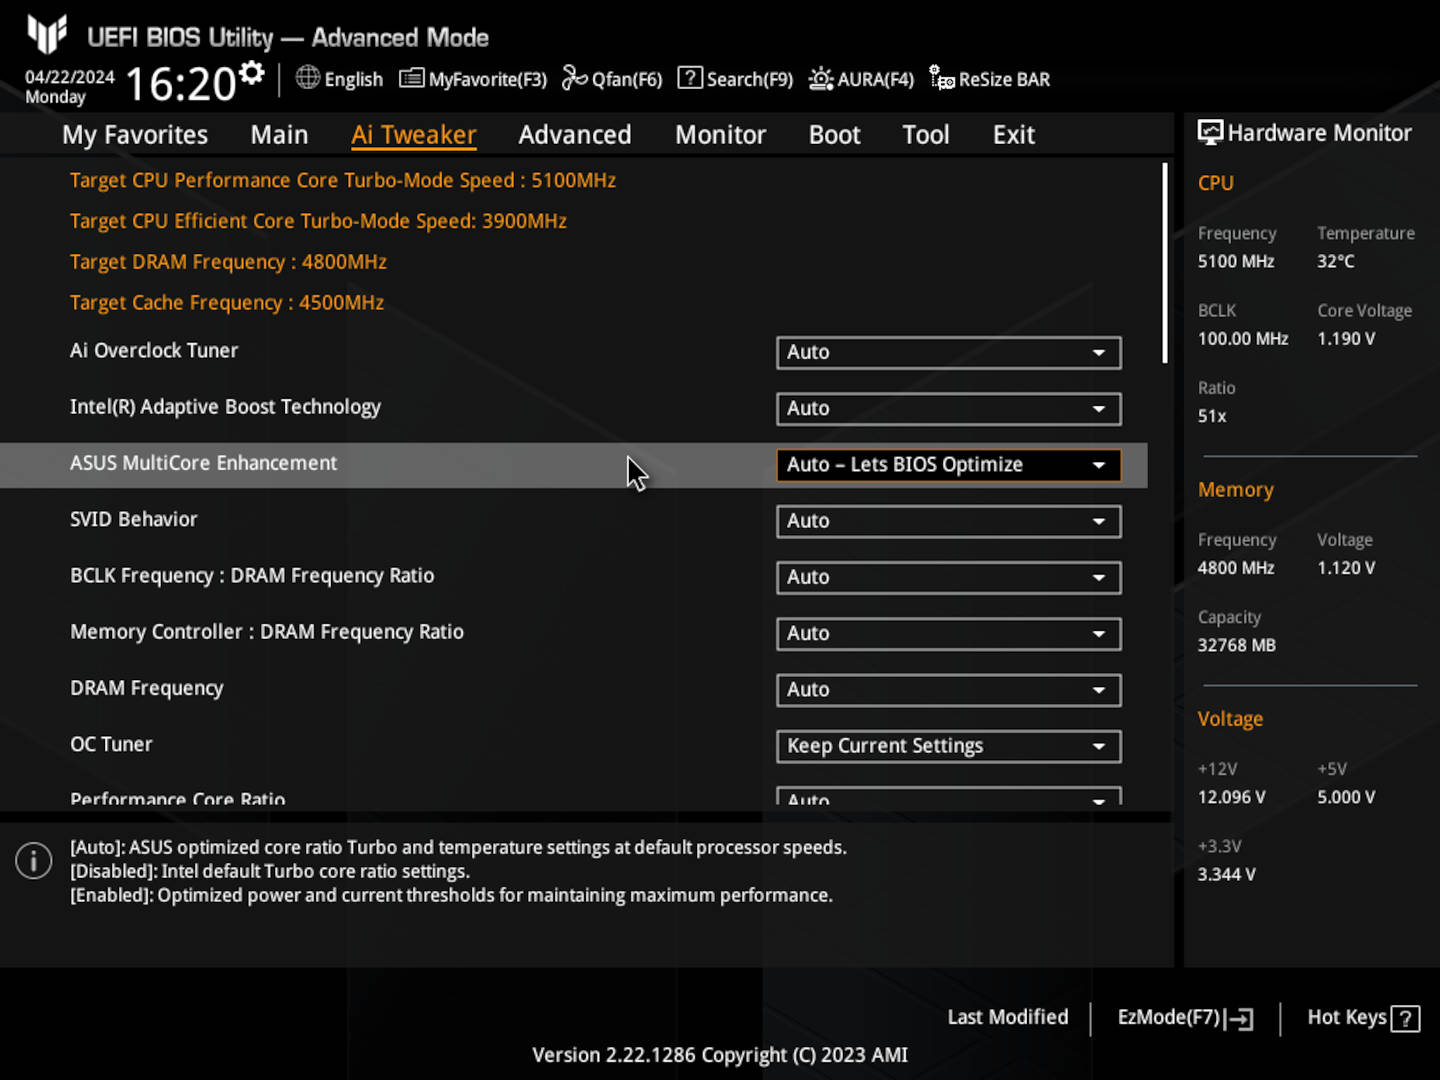Click the globe language icon
Screen dimensions: 1440x1080
pos(308,78)
